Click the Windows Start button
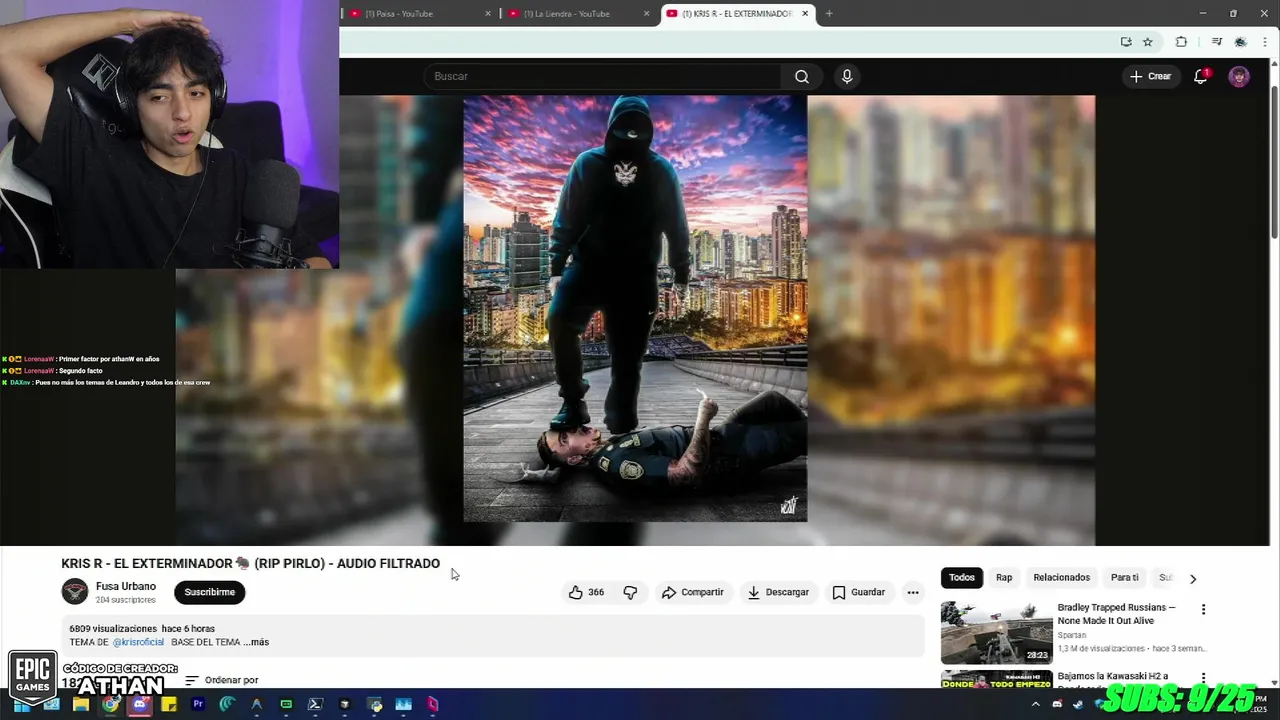 [x=21, y=704]
